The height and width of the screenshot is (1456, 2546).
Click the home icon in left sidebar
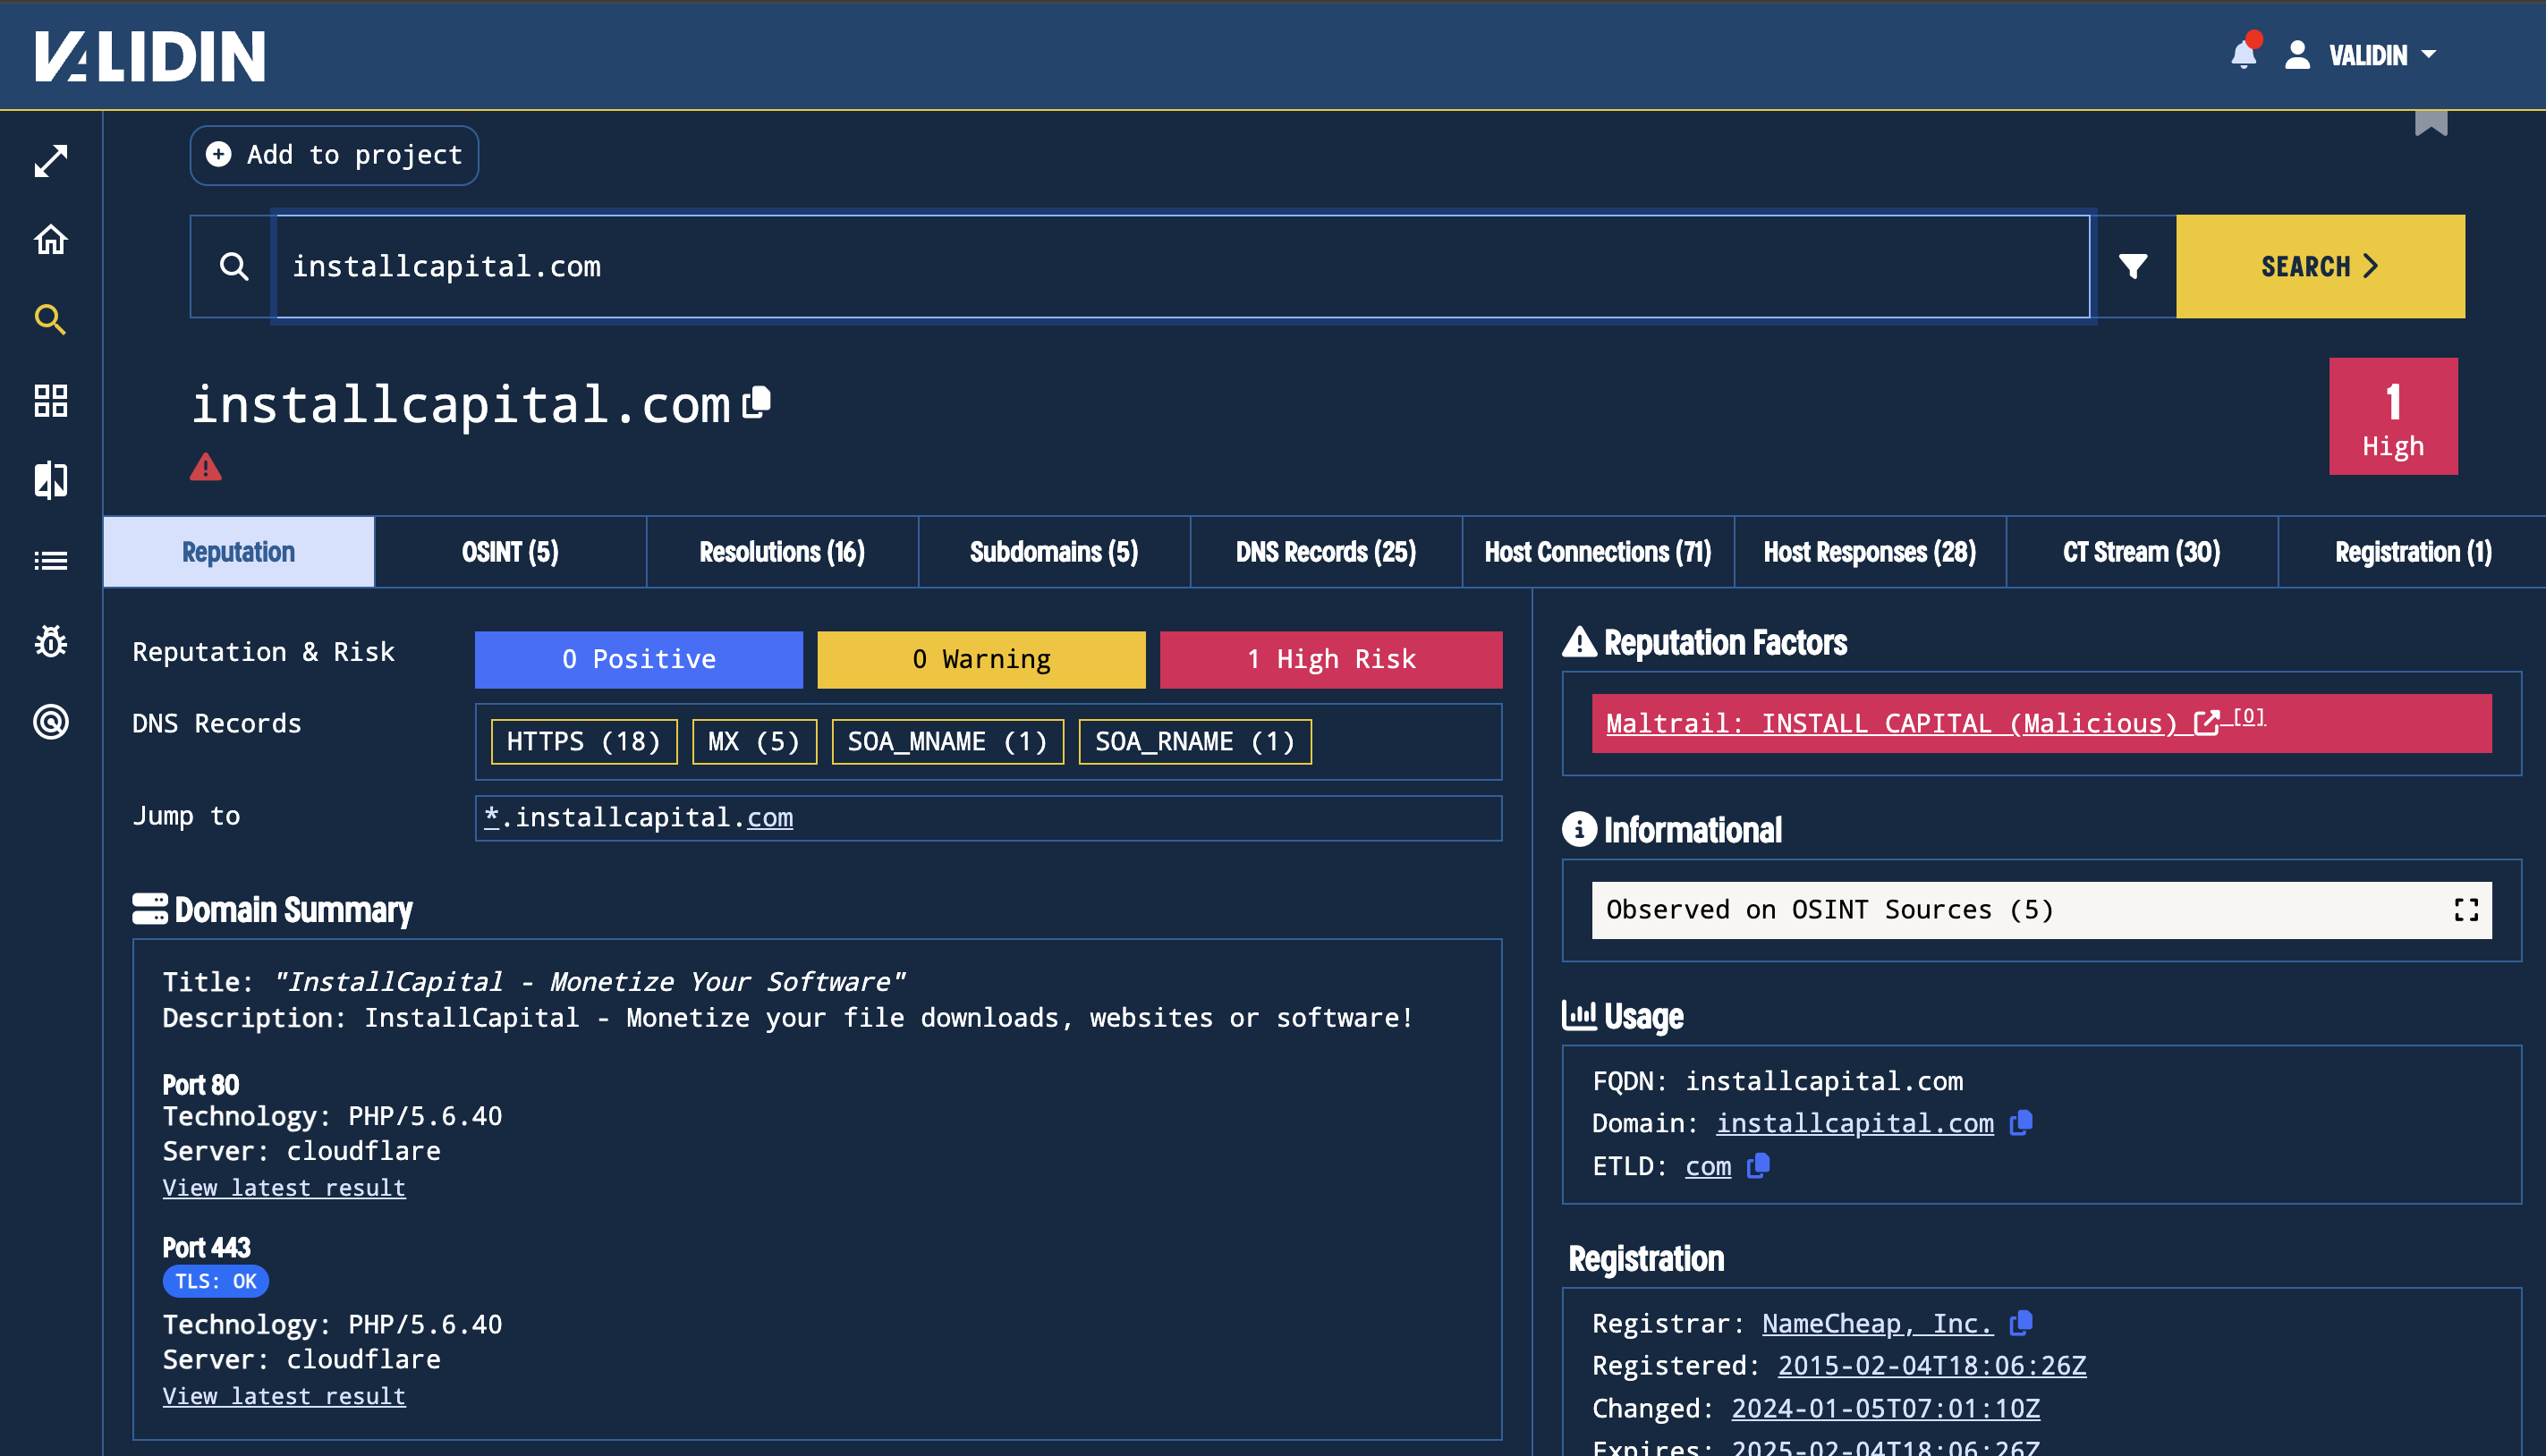click(51, 240)
